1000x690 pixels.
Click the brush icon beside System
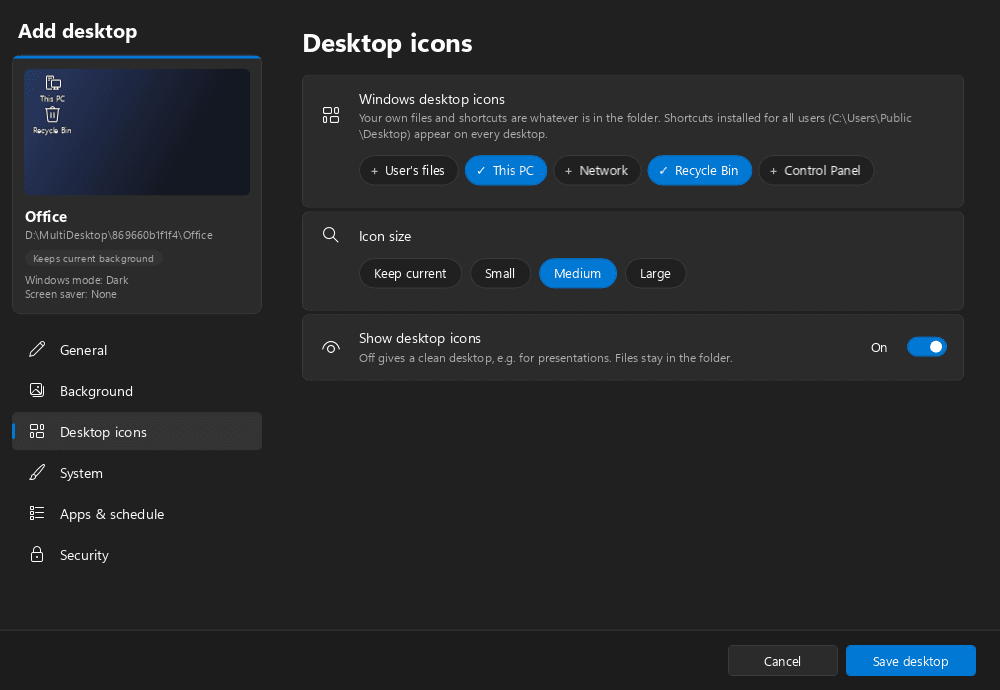point(37,473)
